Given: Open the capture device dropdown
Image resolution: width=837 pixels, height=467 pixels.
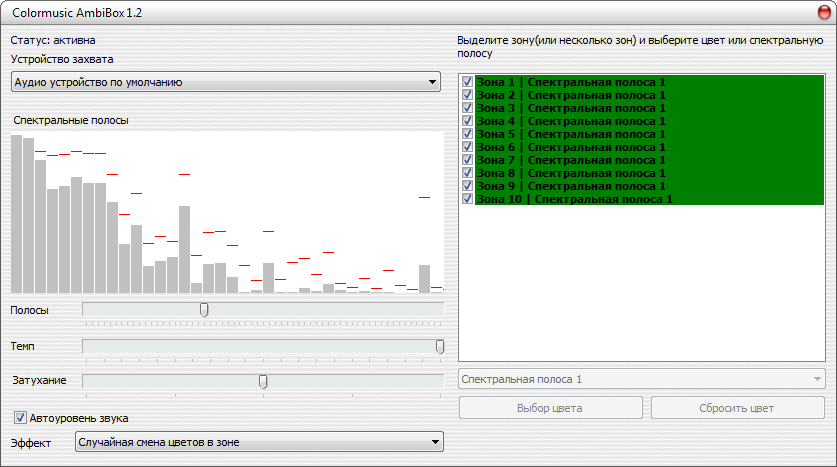Looking at the screenshot, I should (226, 82).
